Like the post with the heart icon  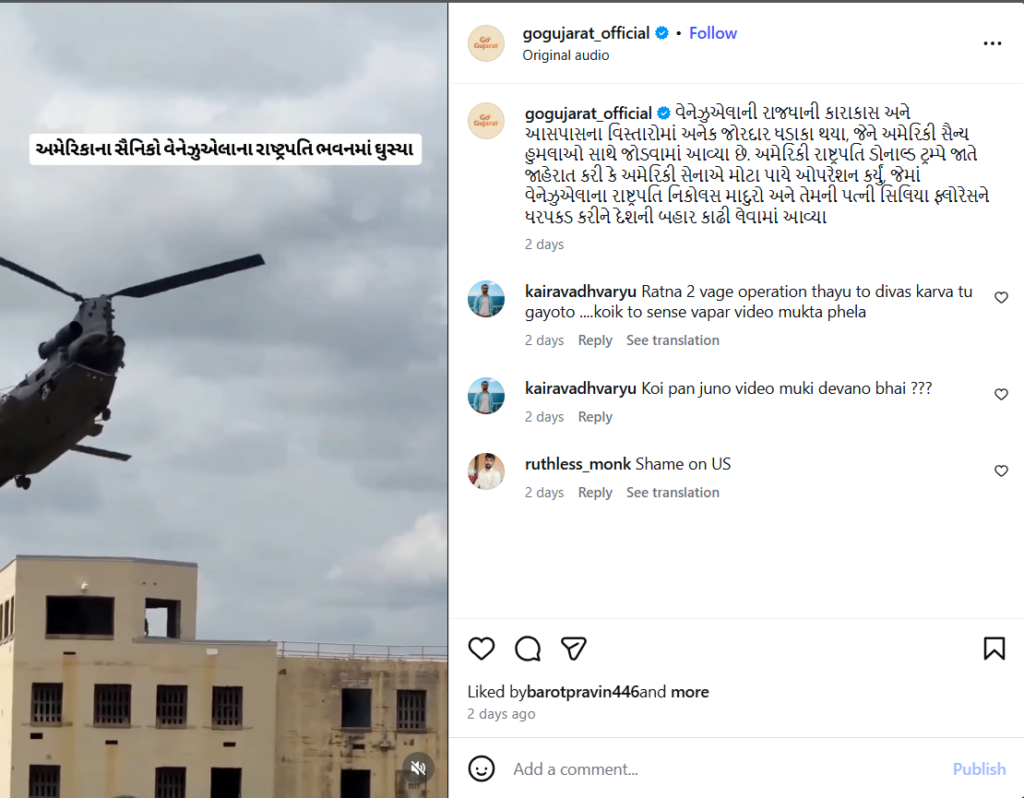[481, 648]
